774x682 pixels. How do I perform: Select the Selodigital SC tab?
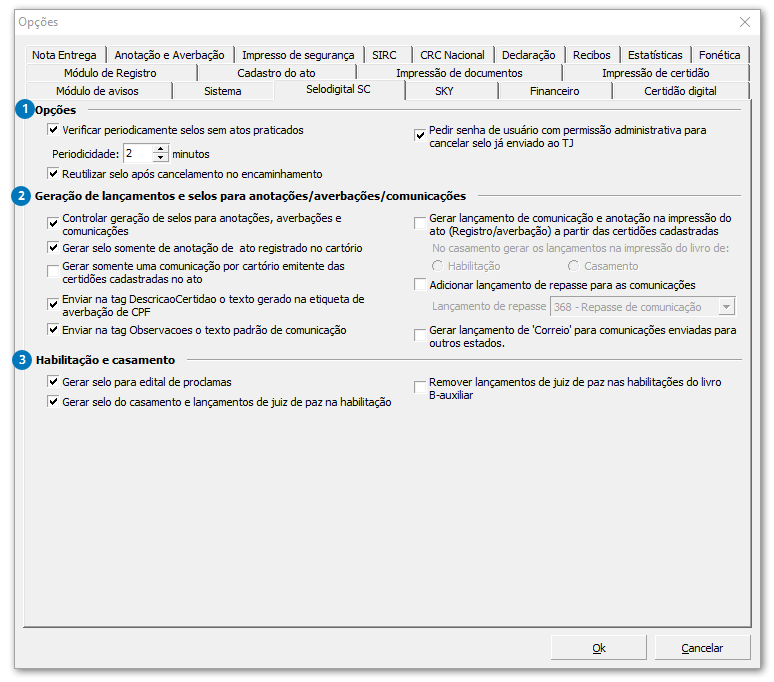(338, 89)
